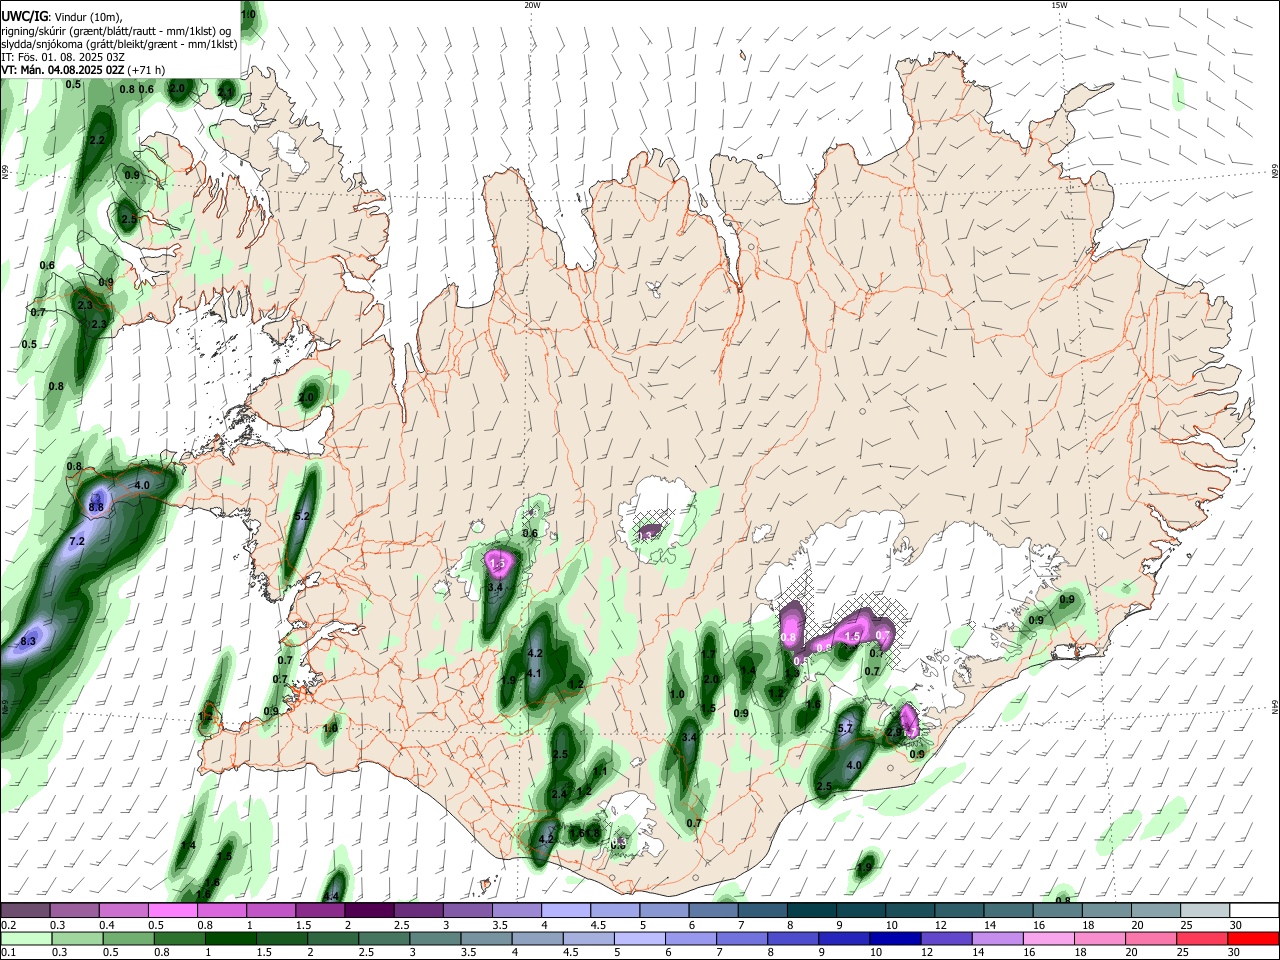
Task: Click the '8.3' precipitation value near left edge
Action: [x=28, y=641]
